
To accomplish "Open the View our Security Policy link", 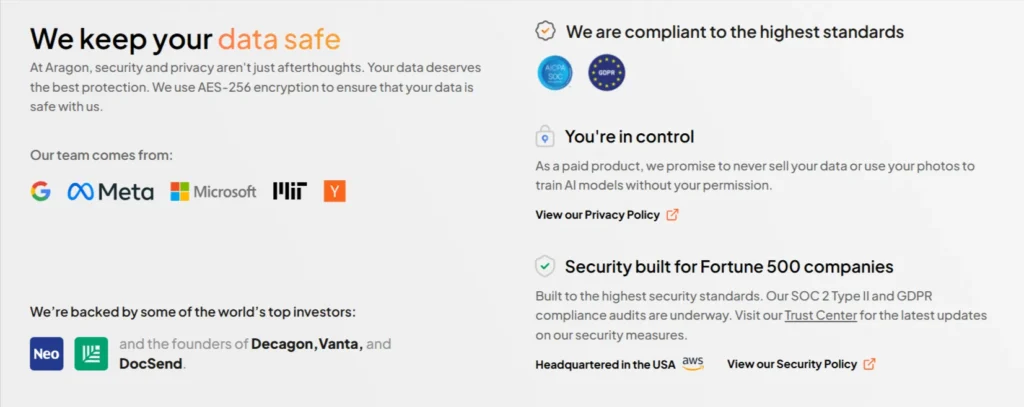I will (791, 364).
